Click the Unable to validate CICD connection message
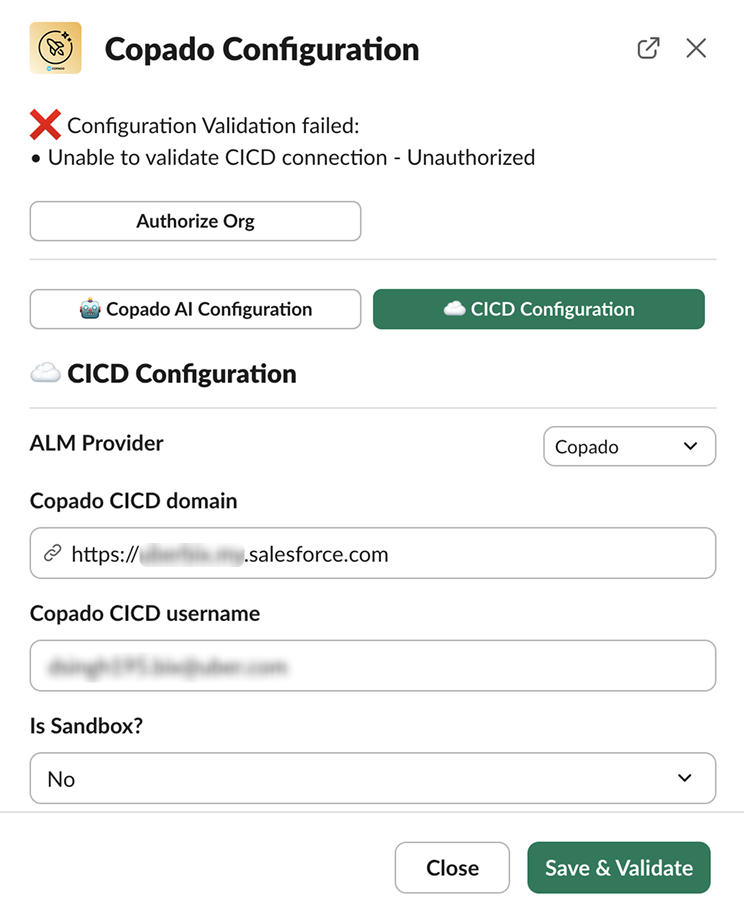This screenshot has width=744, height=921. 291,158
